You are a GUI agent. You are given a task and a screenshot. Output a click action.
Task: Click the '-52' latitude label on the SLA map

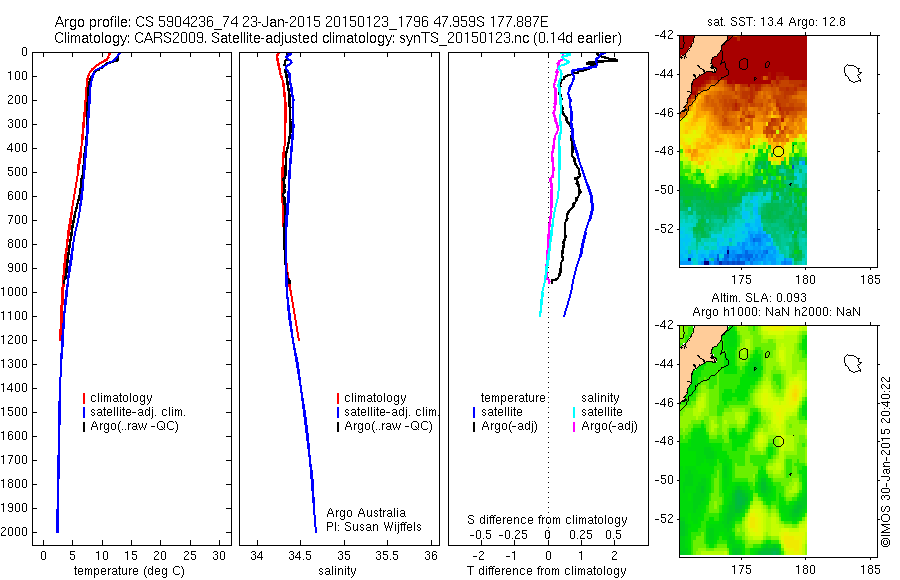click(x=664, y=519)
